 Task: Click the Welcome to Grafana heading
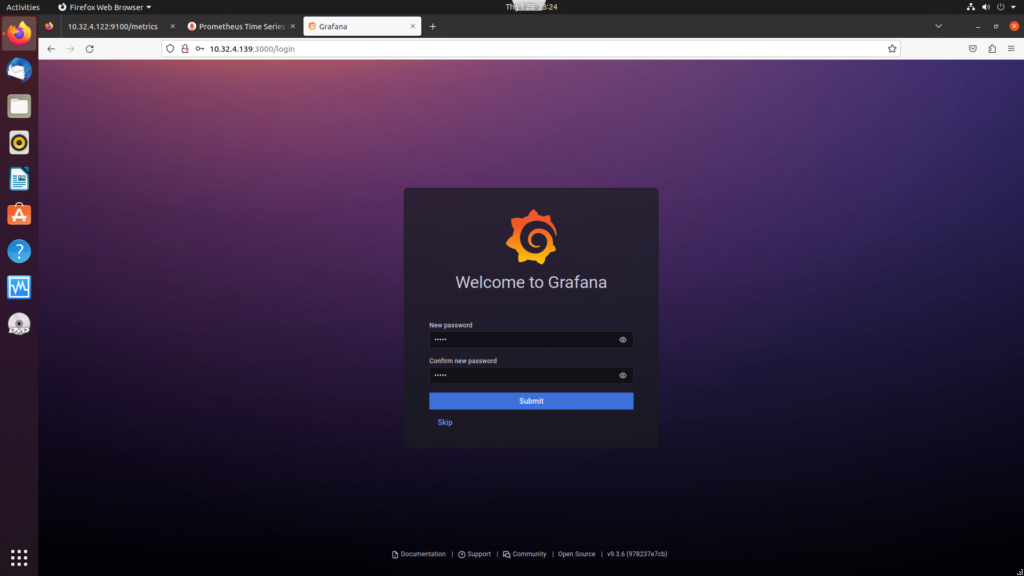tap(531, 282)
